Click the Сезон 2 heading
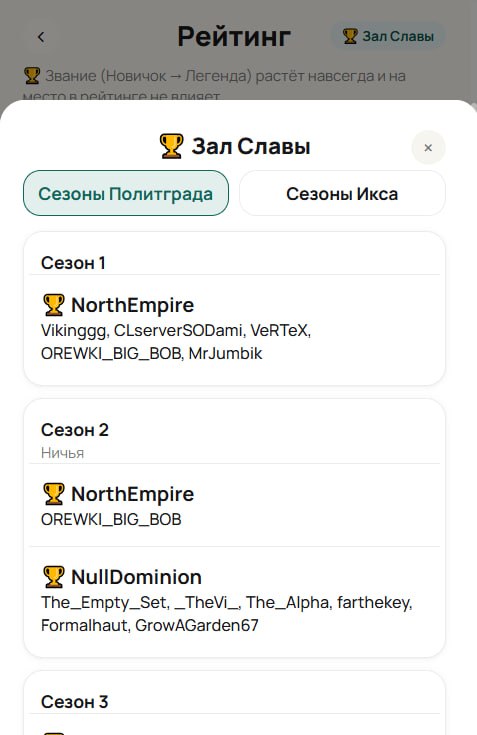477x735 pixels. click(75, 429)
